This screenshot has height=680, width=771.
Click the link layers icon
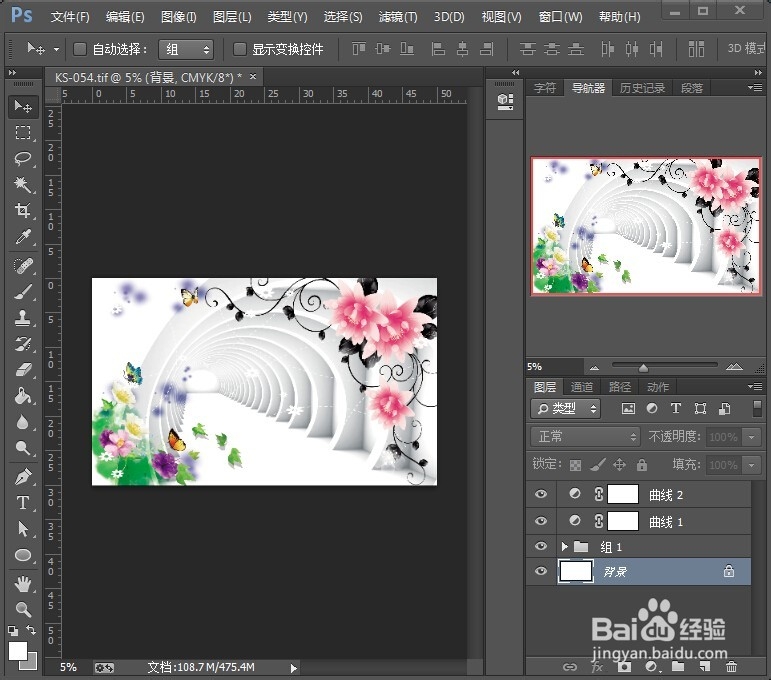pos(570,667)
